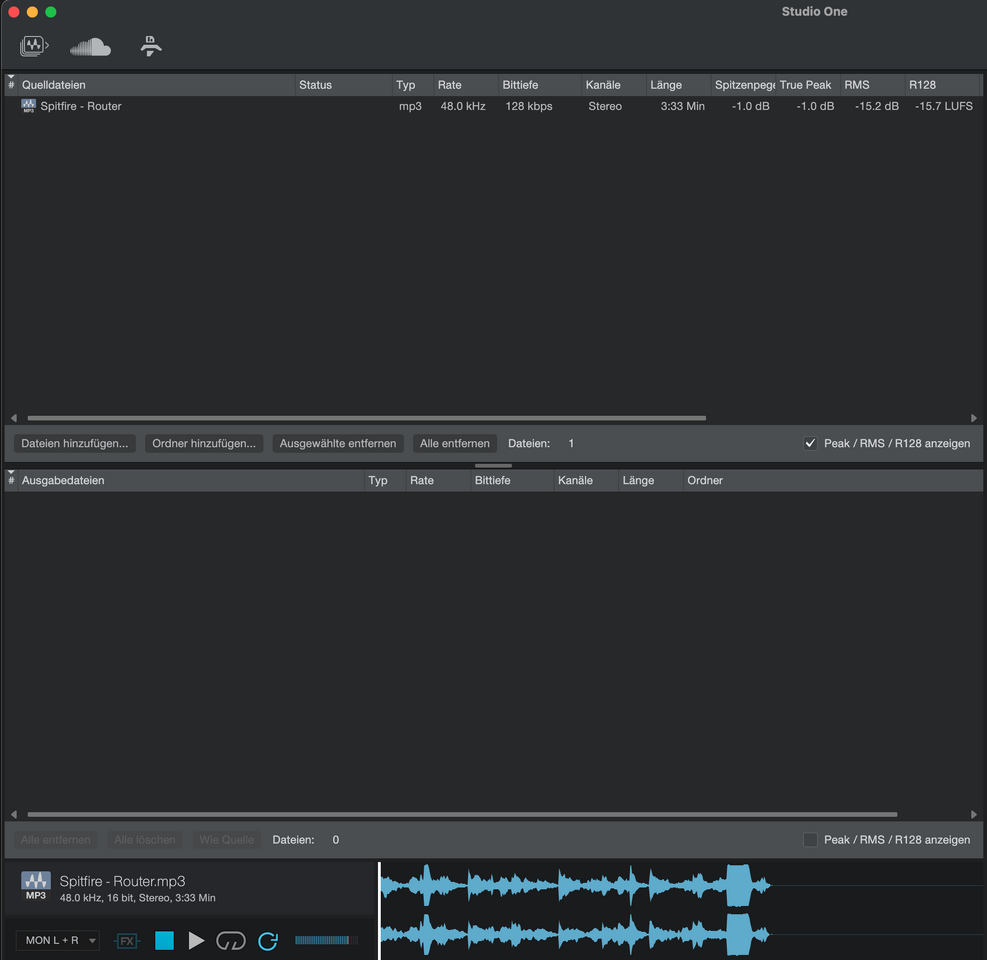This screenshot has height=960, width=987.
Task: Click the blue refresh arrow icon
Action: point(268,940)
